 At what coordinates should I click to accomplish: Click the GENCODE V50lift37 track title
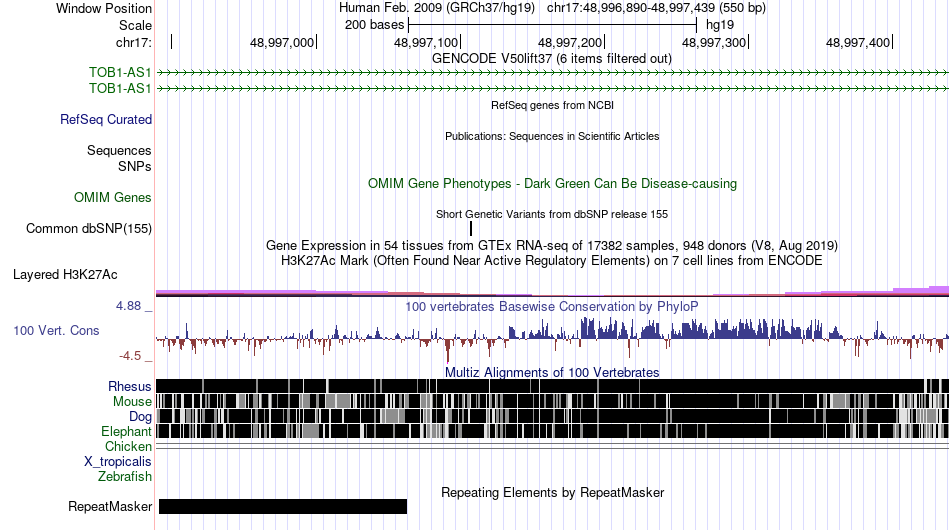552,59
